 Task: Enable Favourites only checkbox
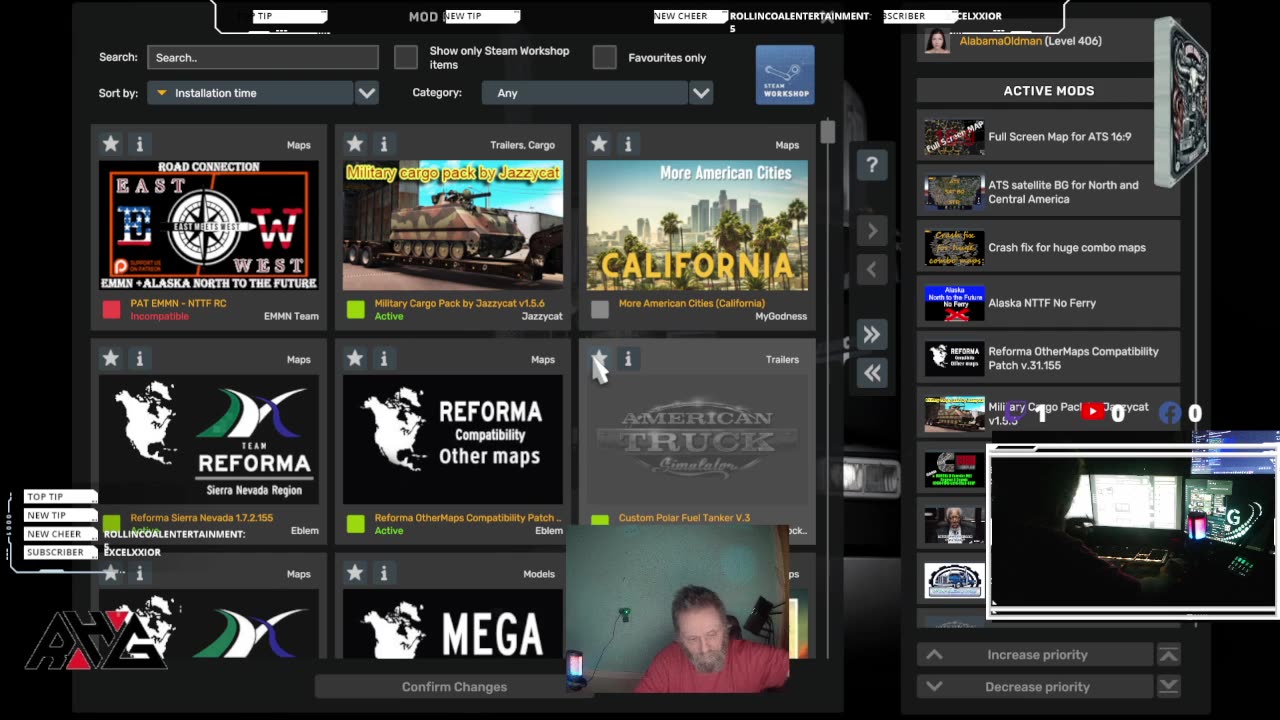point(604,57)
